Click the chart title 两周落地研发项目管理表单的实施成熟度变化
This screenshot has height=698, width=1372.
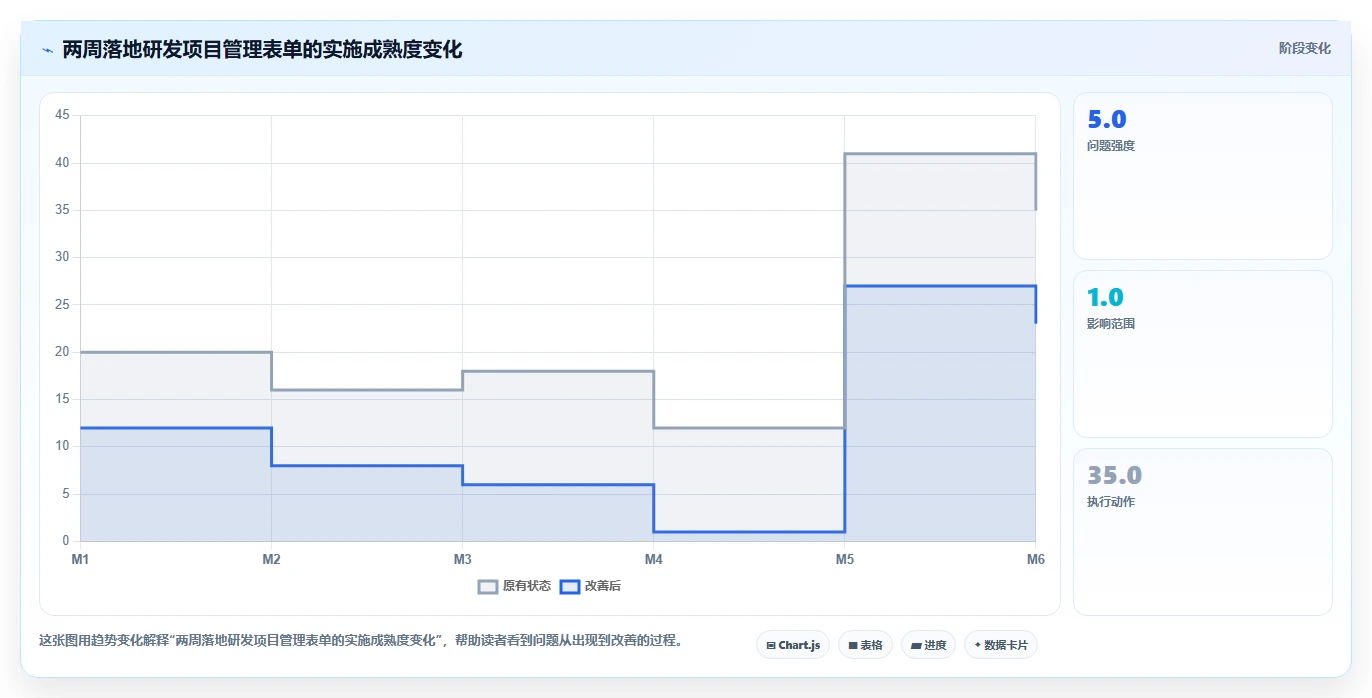tap(262, 49)
